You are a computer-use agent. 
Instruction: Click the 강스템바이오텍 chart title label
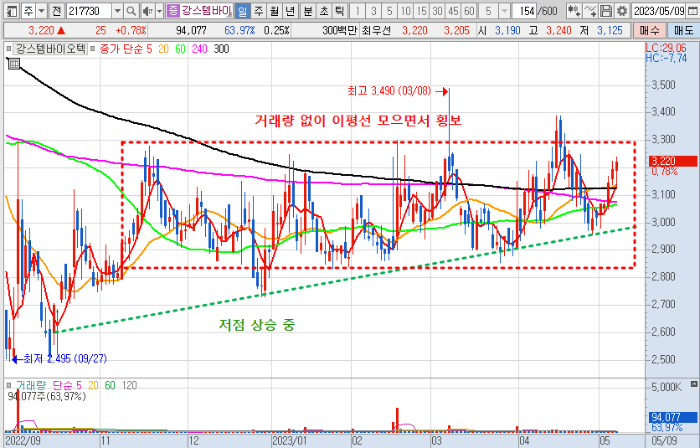50,49
